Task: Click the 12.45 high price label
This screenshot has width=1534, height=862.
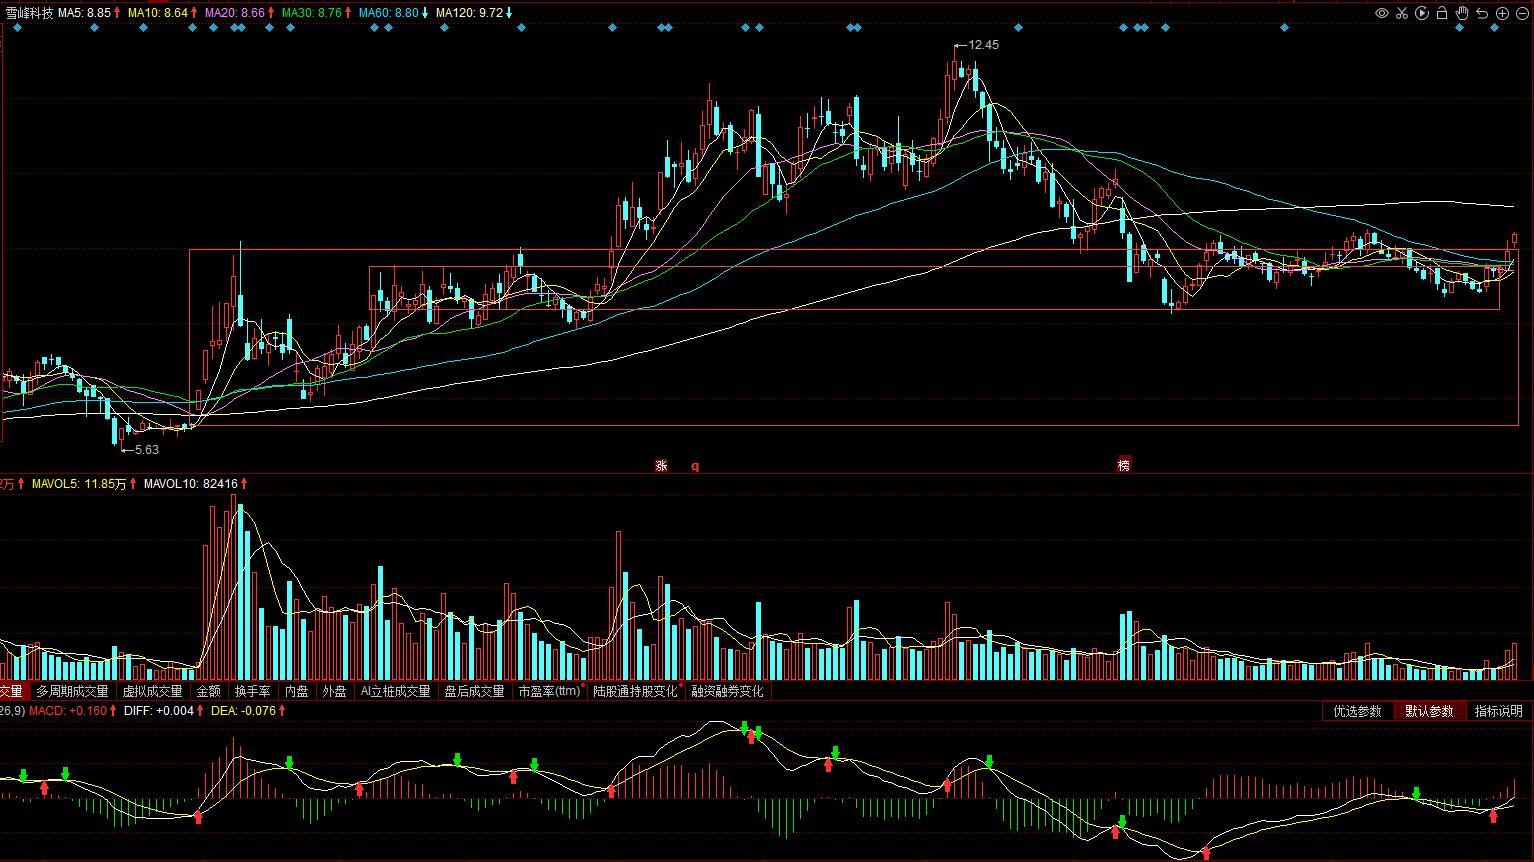Action: (983, 45)
